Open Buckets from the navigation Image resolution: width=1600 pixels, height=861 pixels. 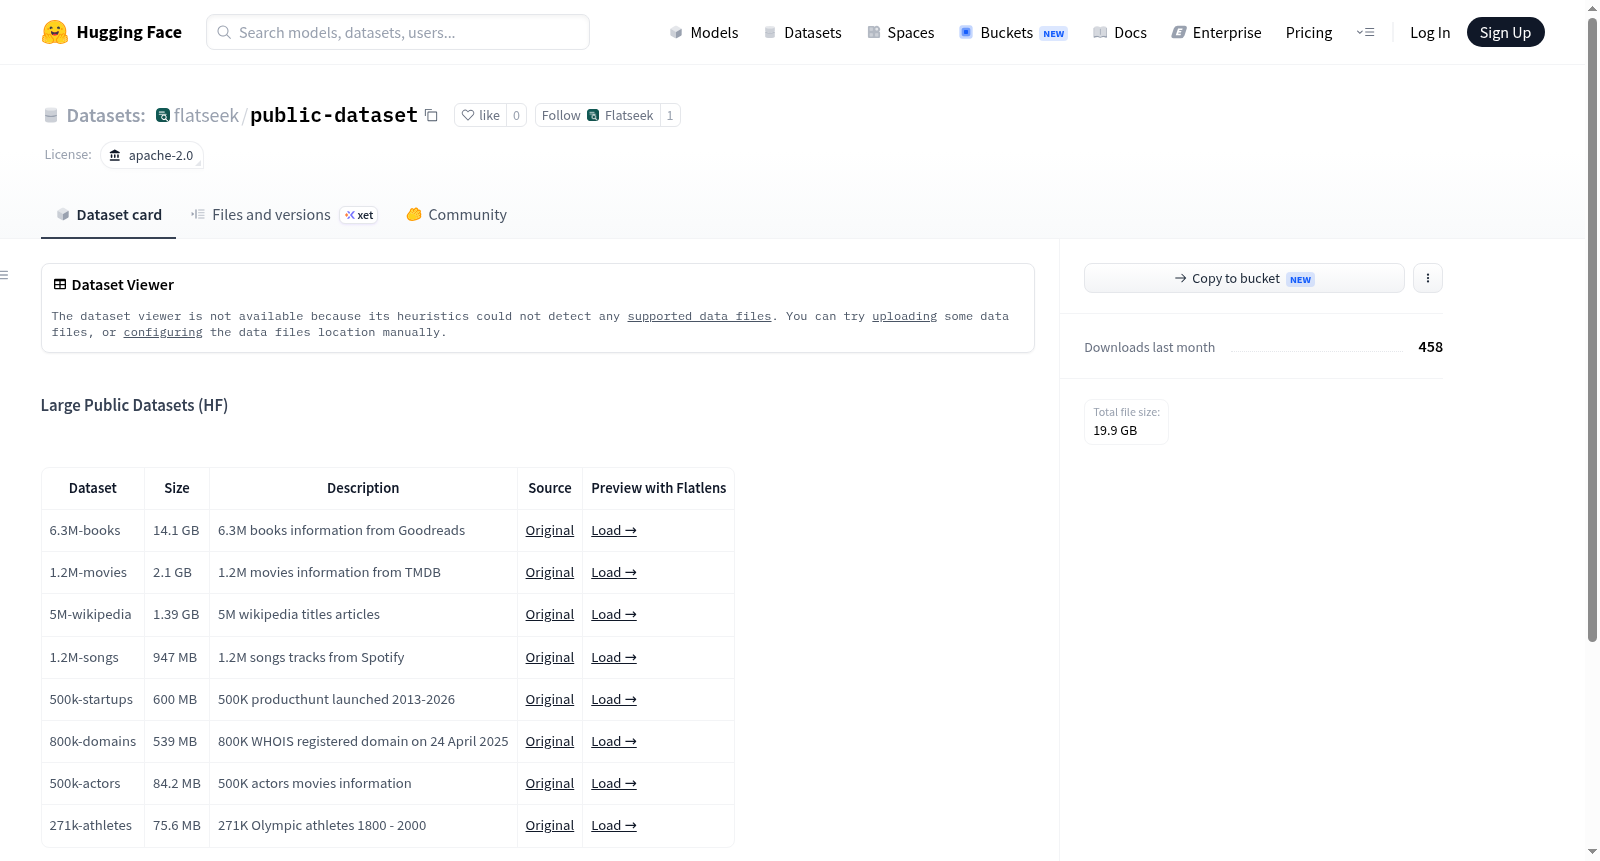click(x=1013, y=32)
